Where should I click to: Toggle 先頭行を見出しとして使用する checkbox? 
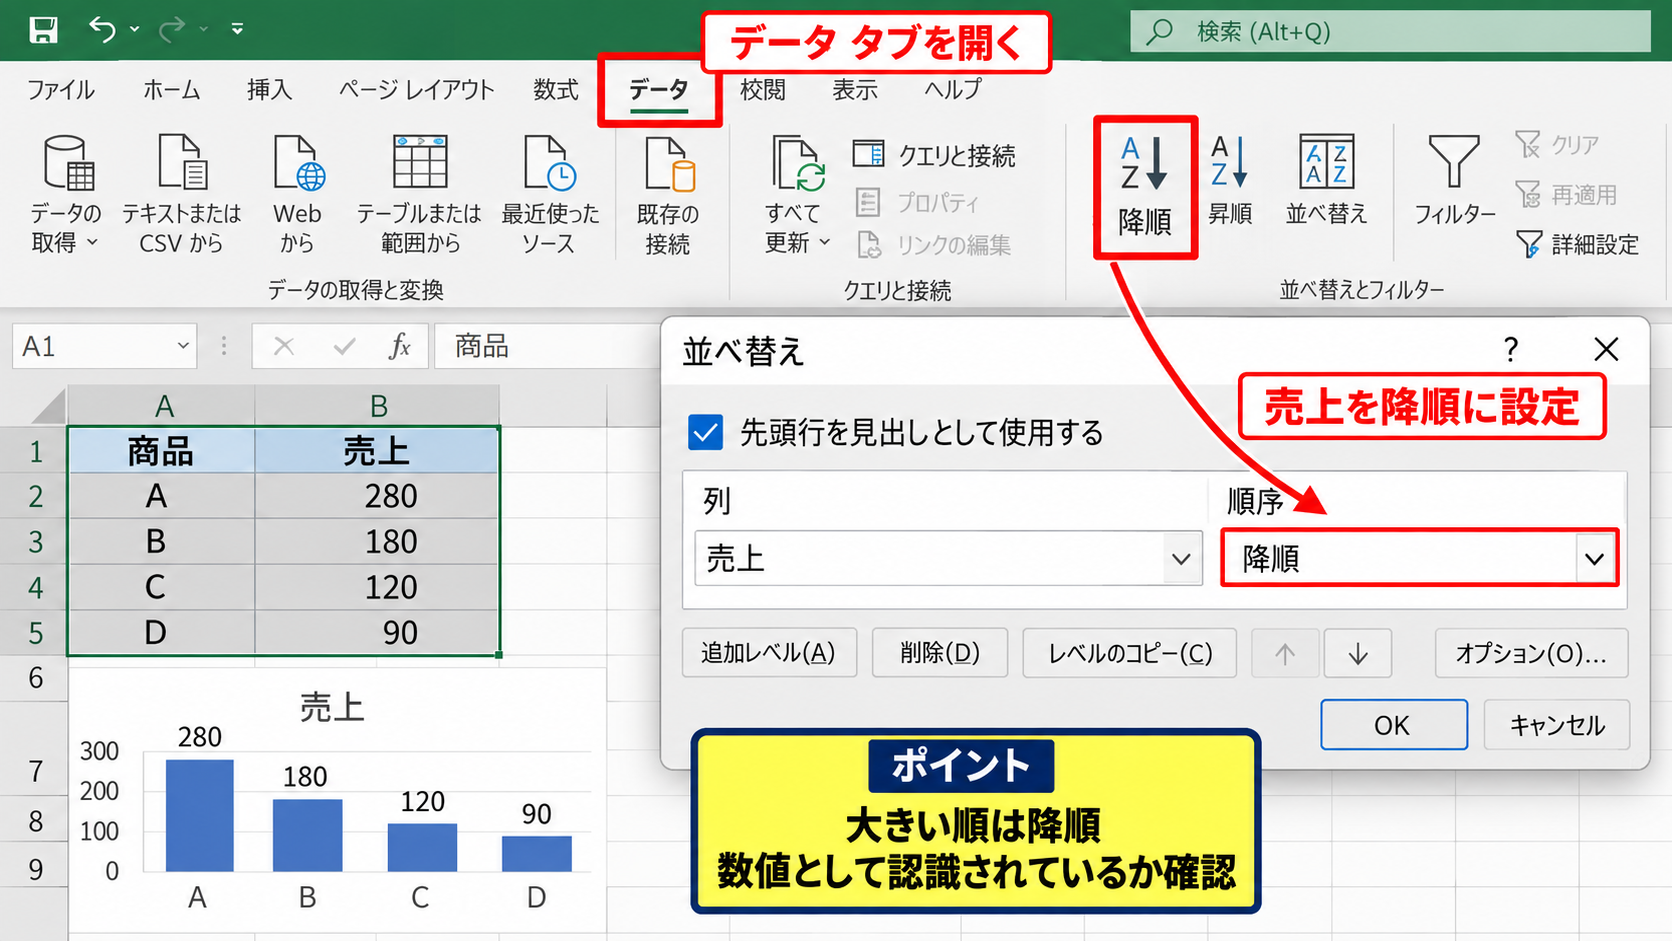point(705,432)
